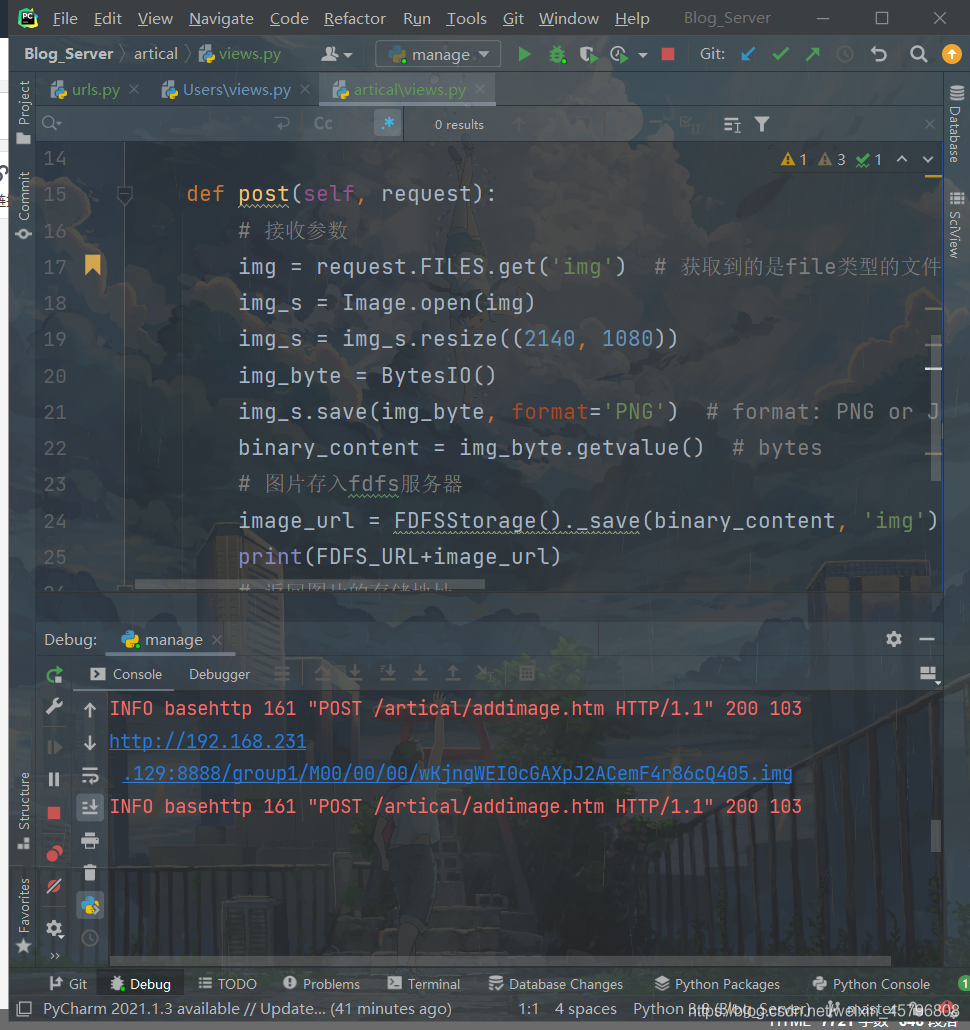
Task: Select the Console tab in debug panel
Action: [125, 674]
